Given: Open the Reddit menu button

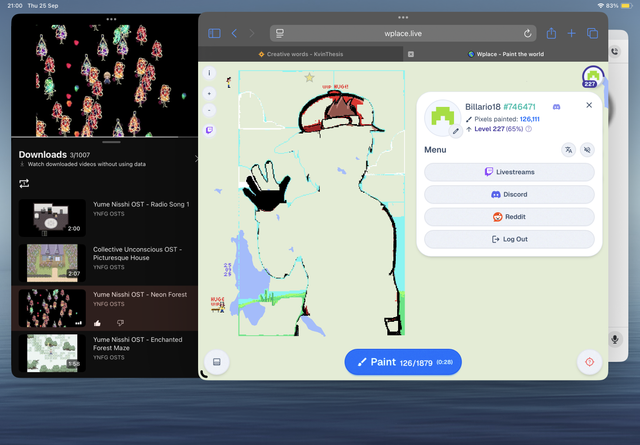Looking at the screenshot, I should 509,217.
